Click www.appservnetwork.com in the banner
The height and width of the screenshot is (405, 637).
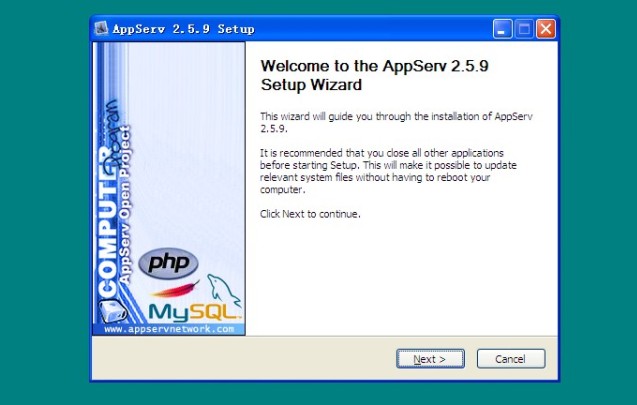[169, 329]
